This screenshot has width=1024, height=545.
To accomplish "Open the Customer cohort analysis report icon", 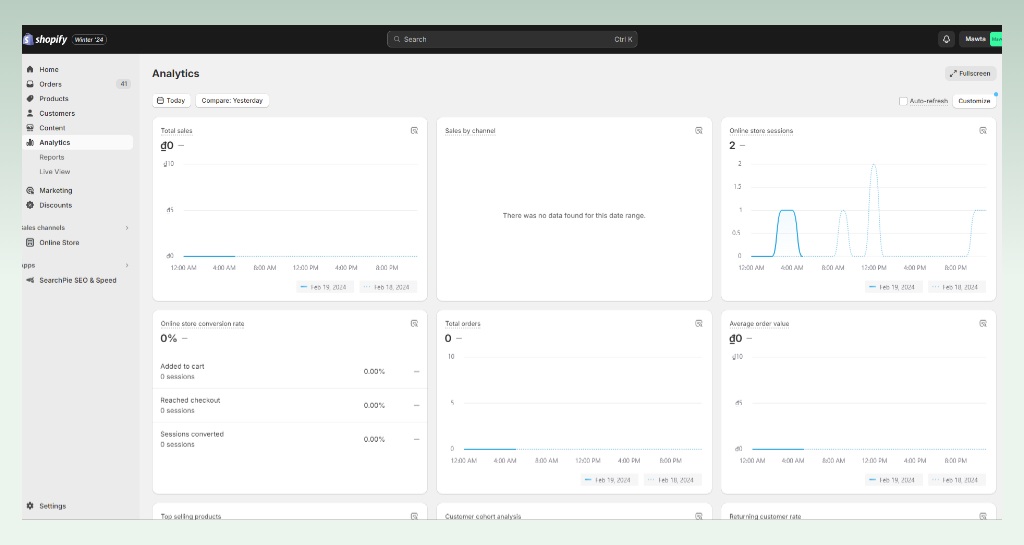I will pyautogui.click(x=699, y=516).
